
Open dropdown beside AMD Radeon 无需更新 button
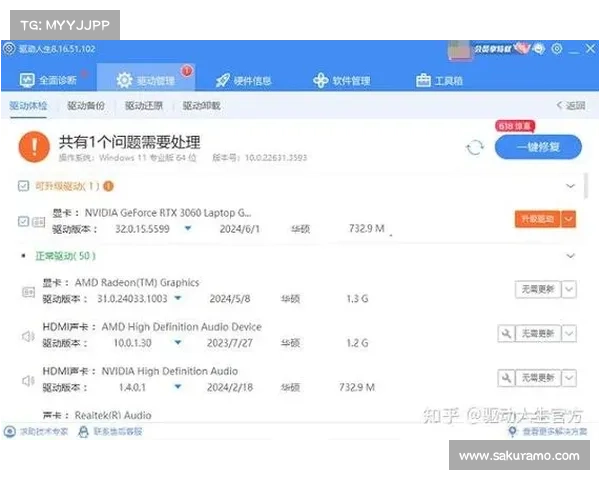click(569, 289)
